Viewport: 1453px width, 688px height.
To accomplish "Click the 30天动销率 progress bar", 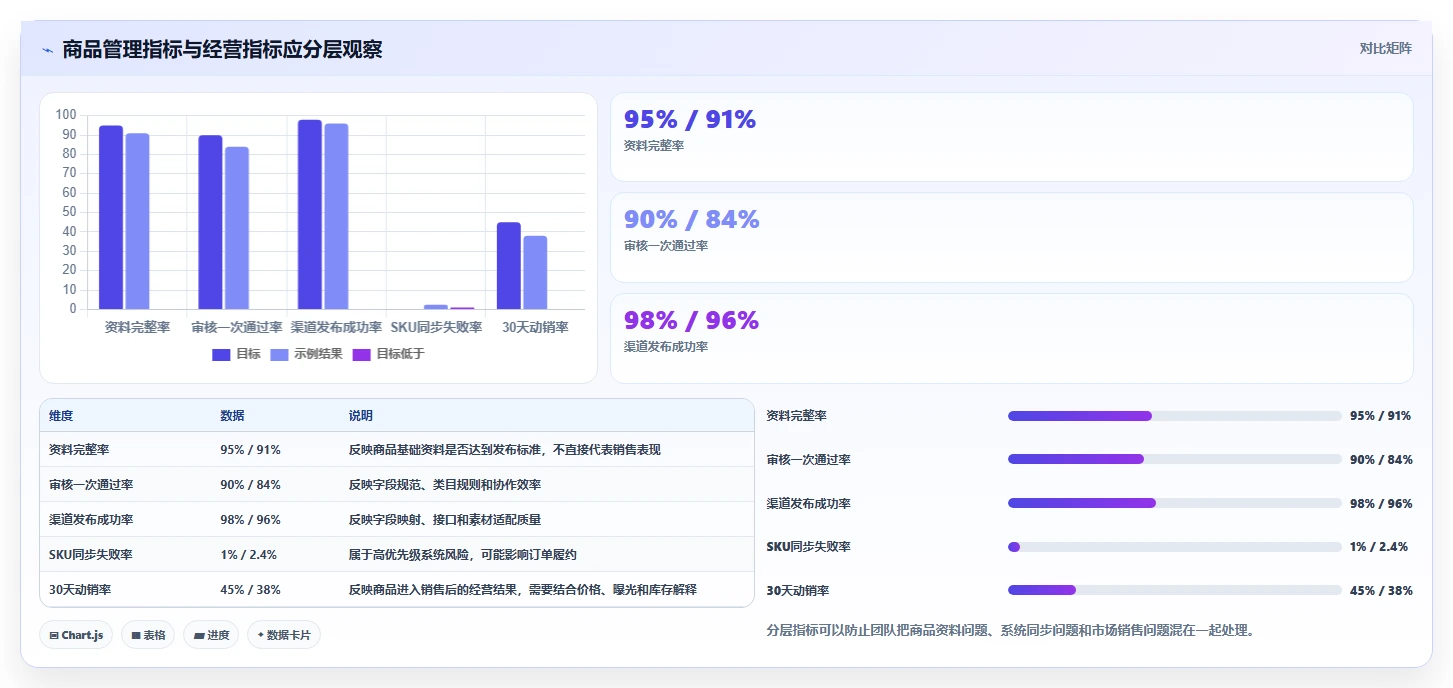I will tap(1174, 590).
